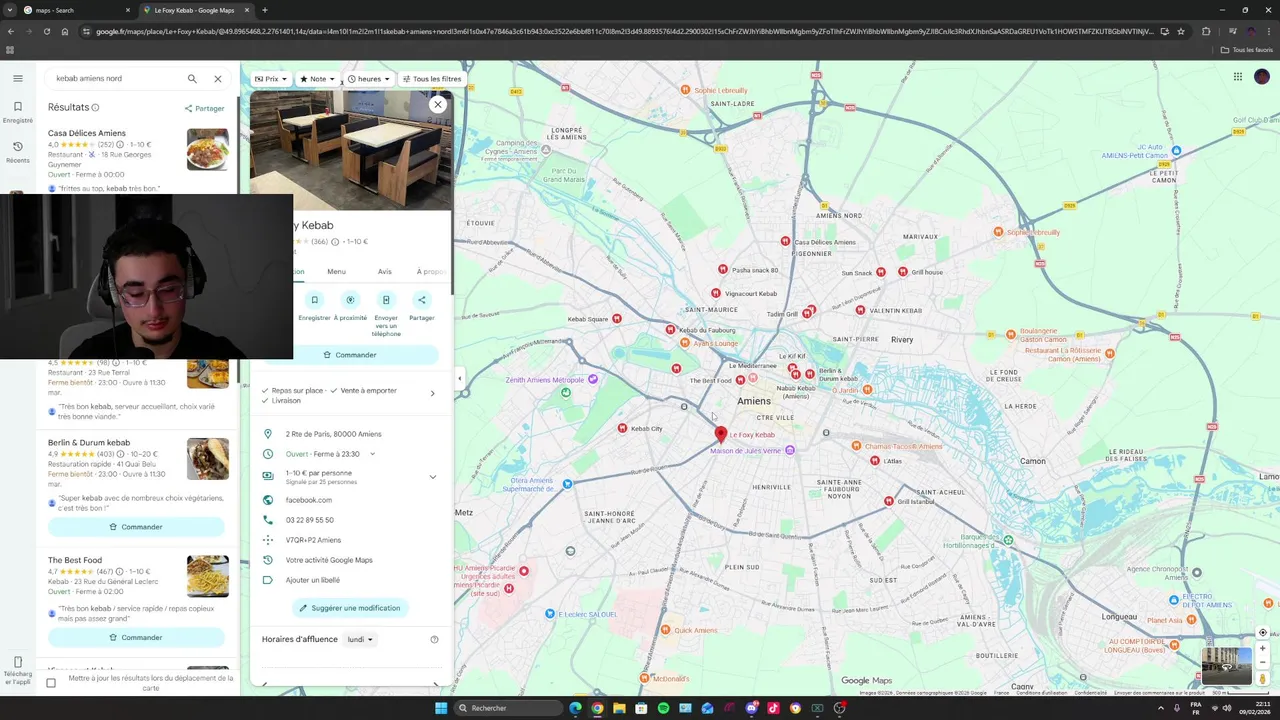Image resolution: width=1280 pixels, height=720 pixels.
Task: Switch to the À propos tab
Action: pos(431,271)
